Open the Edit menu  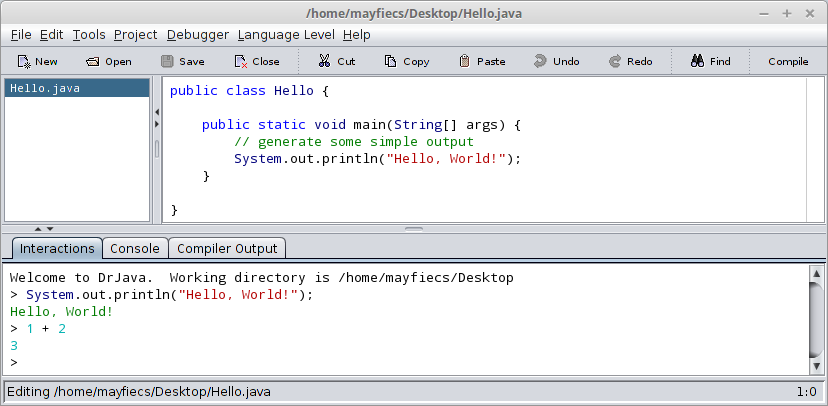click(51, 35)
